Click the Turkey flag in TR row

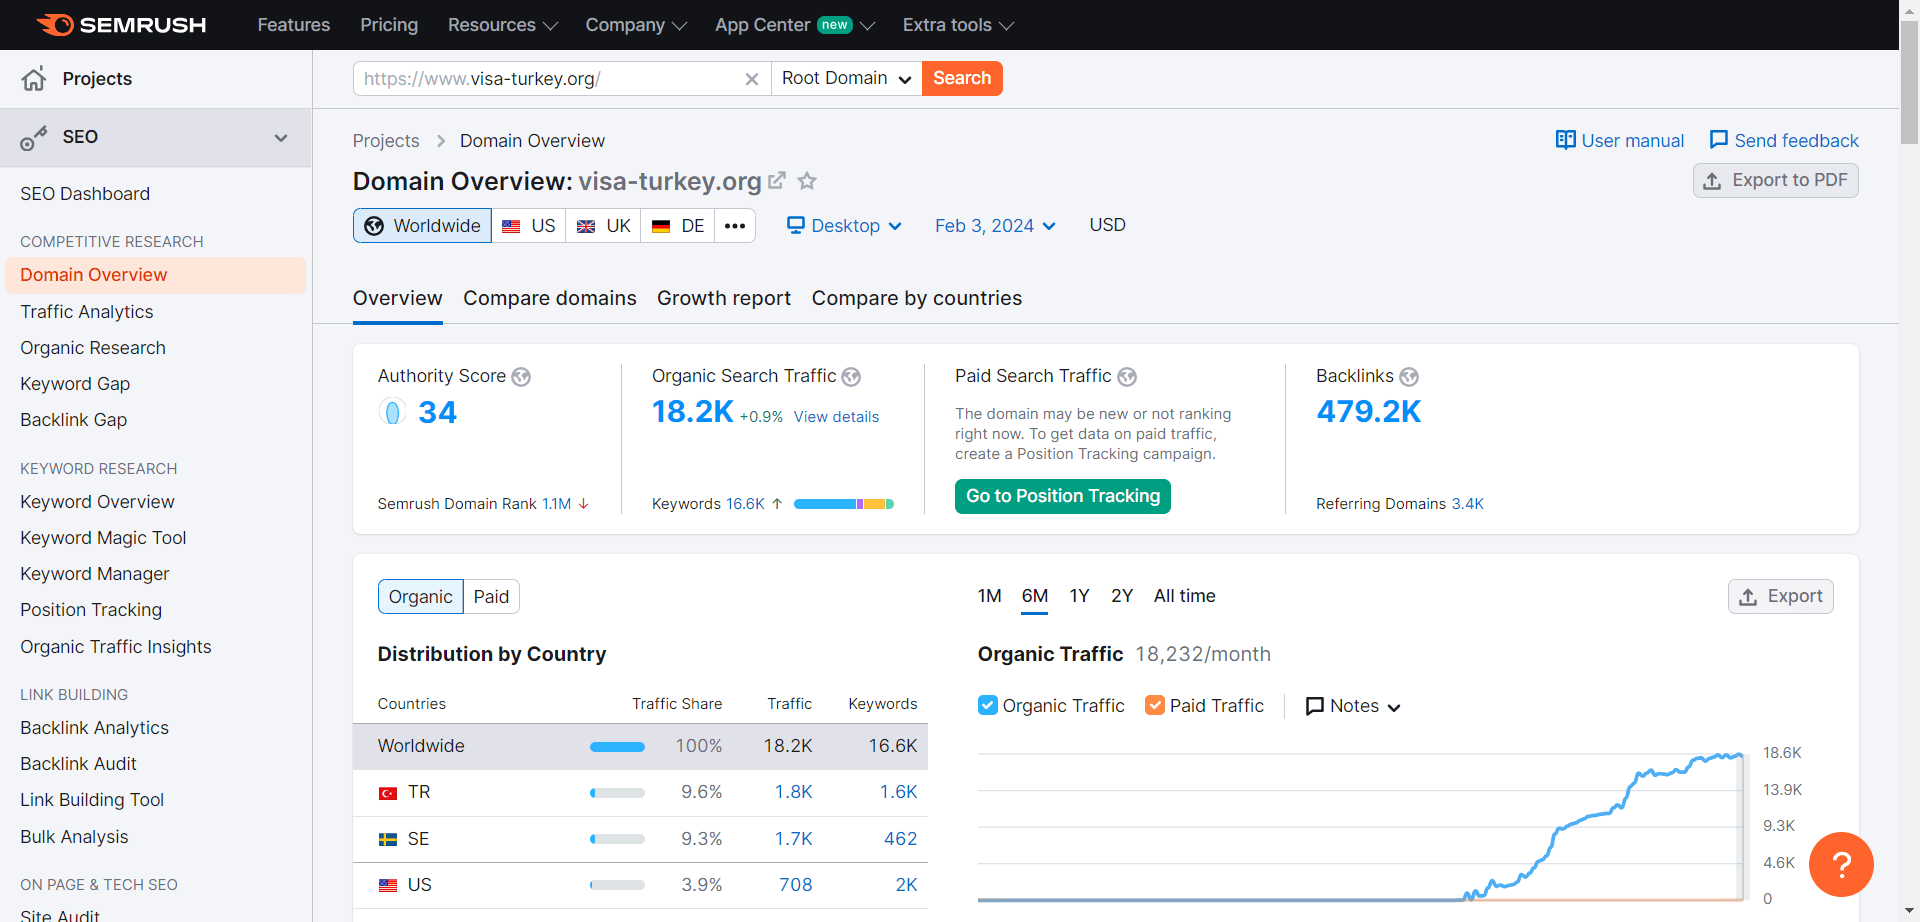(x=388, y=793)
